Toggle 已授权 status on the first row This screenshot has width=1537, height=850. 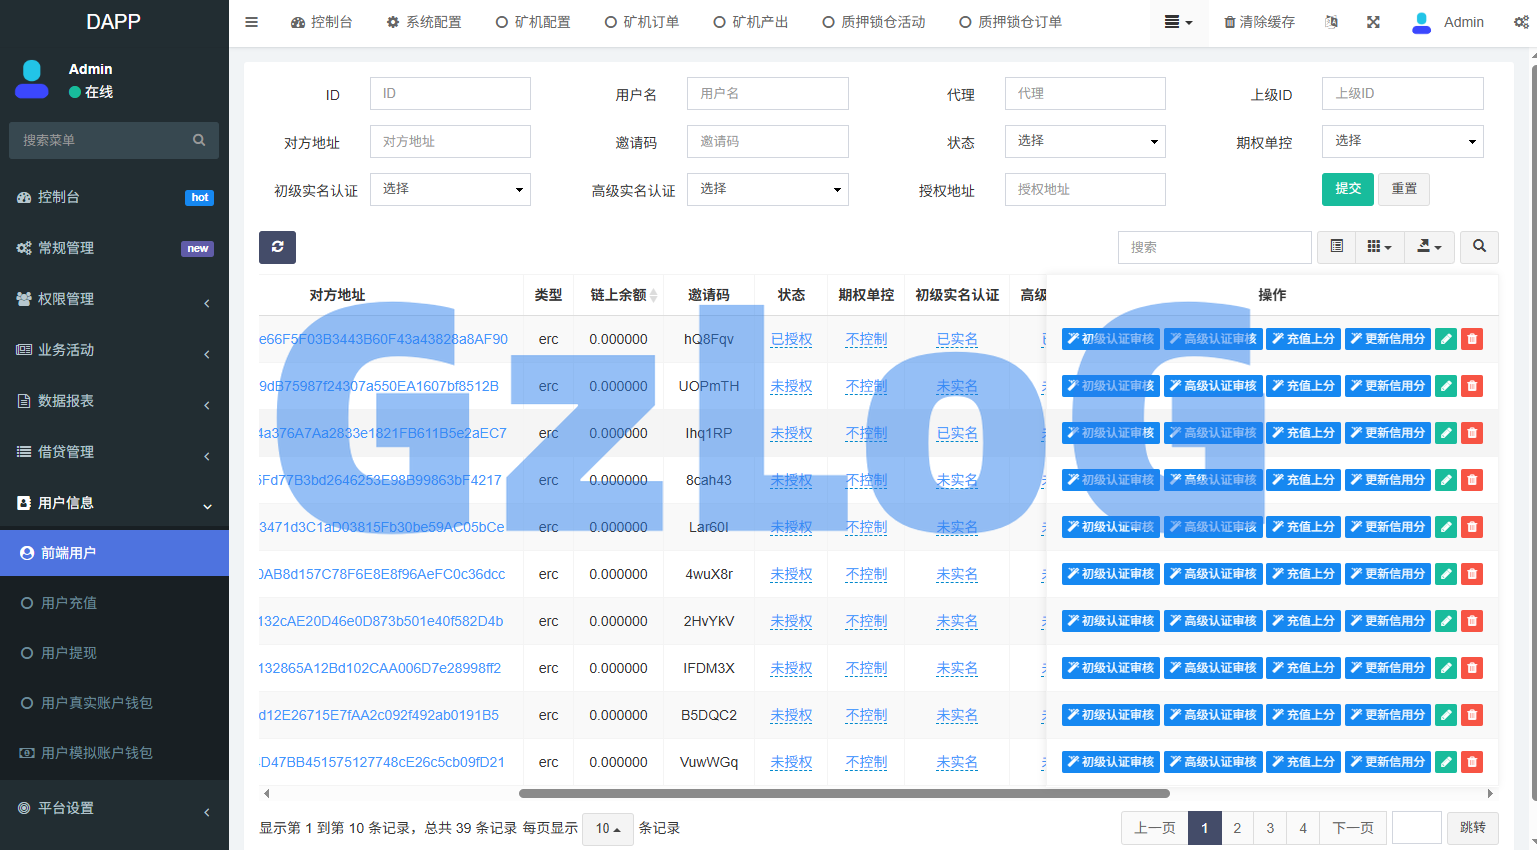click(791, 338)
